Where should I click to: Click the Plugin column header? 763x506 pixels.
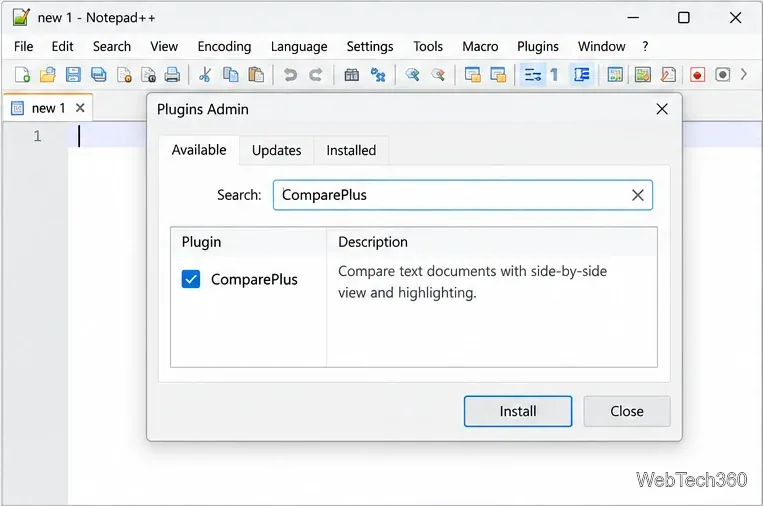[x=248, y=242]
